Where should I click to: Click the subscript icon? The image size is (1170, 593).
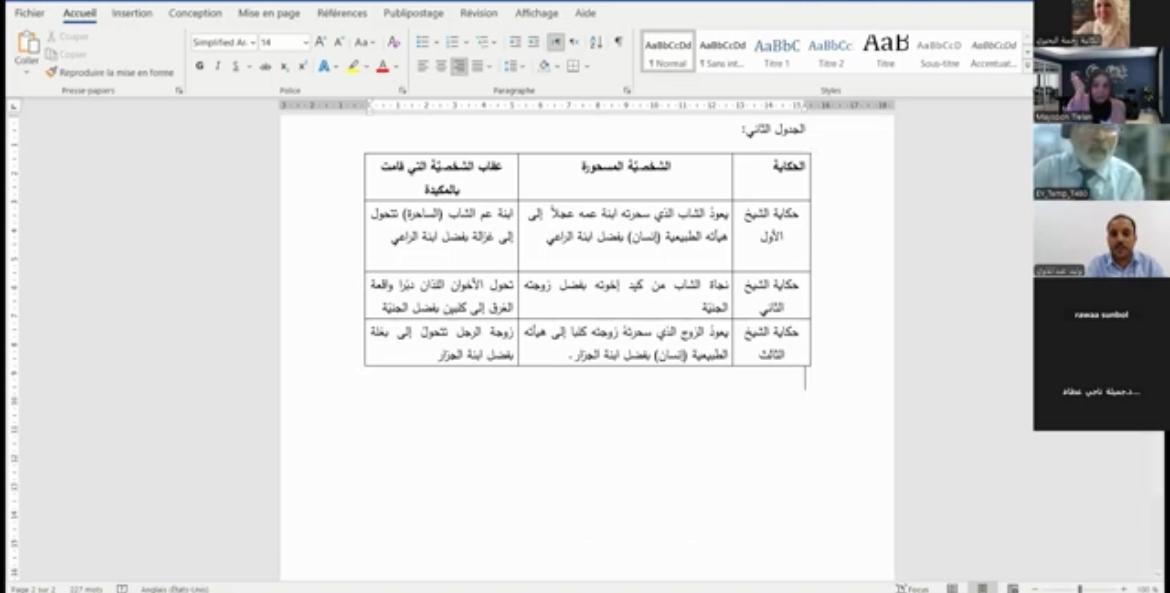(x=285, y=66)
